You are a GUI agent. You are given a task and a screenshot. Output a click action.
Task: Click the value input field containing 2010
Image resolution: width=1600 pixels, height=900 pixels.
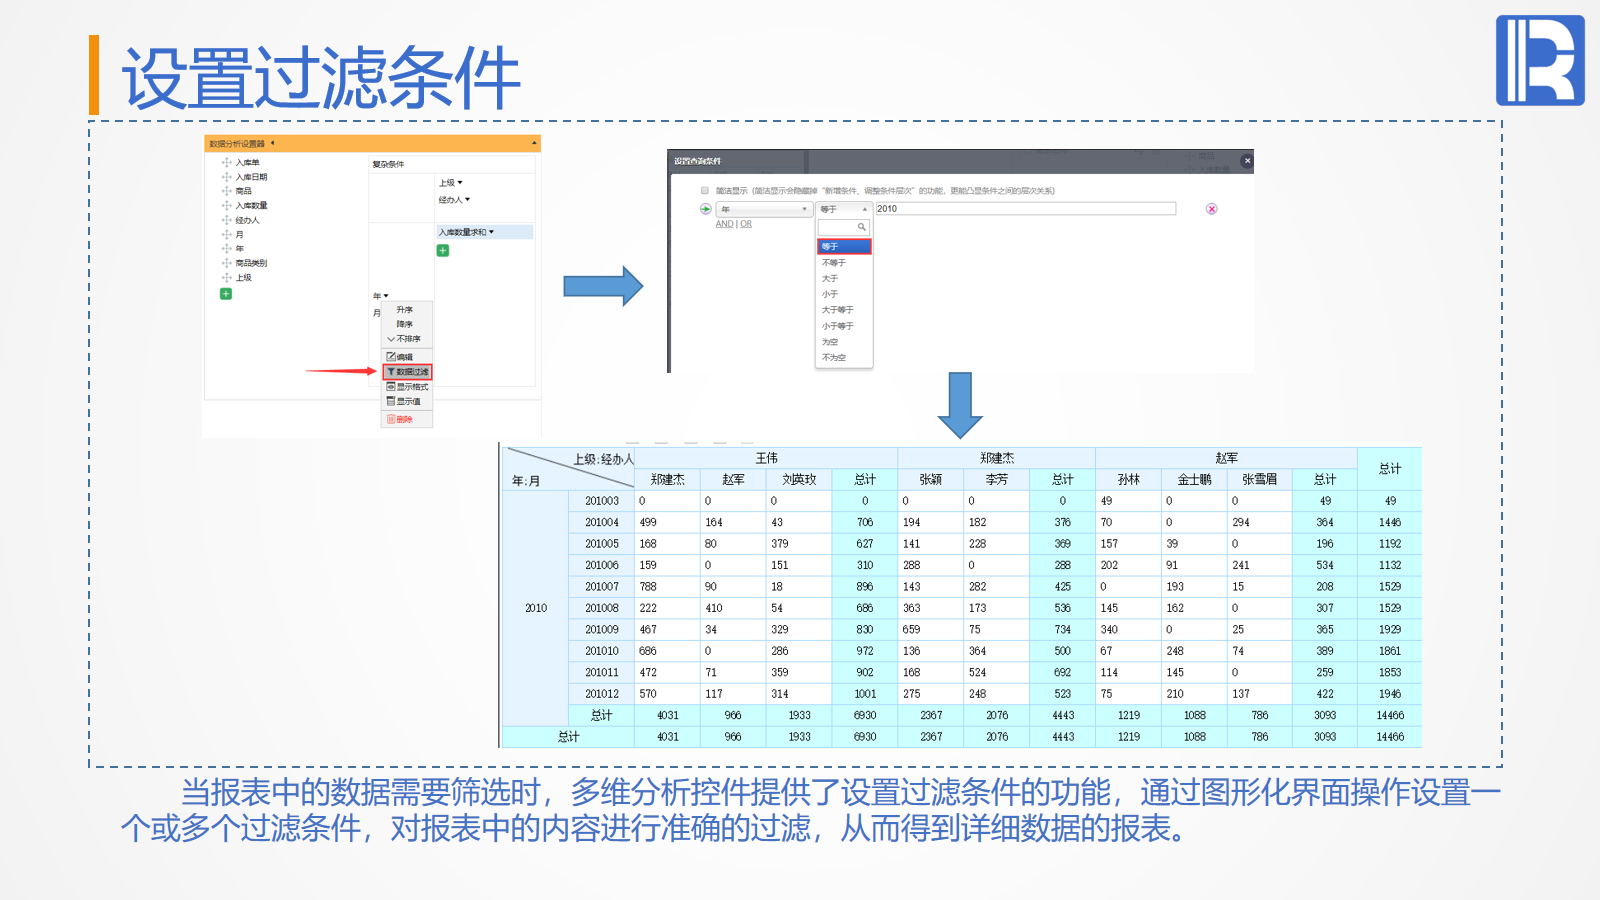1025,209
